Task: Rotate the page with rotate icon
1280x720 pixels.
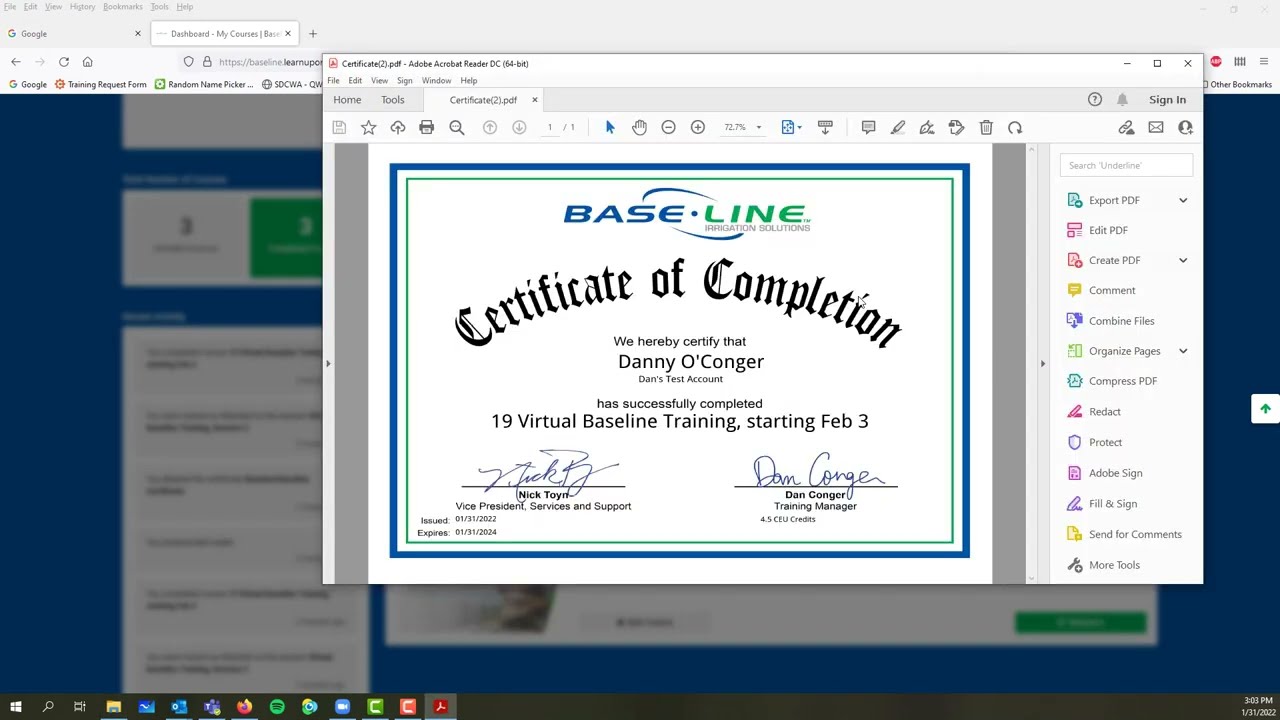Action: pyautogui.click(x=1015, y=128)
